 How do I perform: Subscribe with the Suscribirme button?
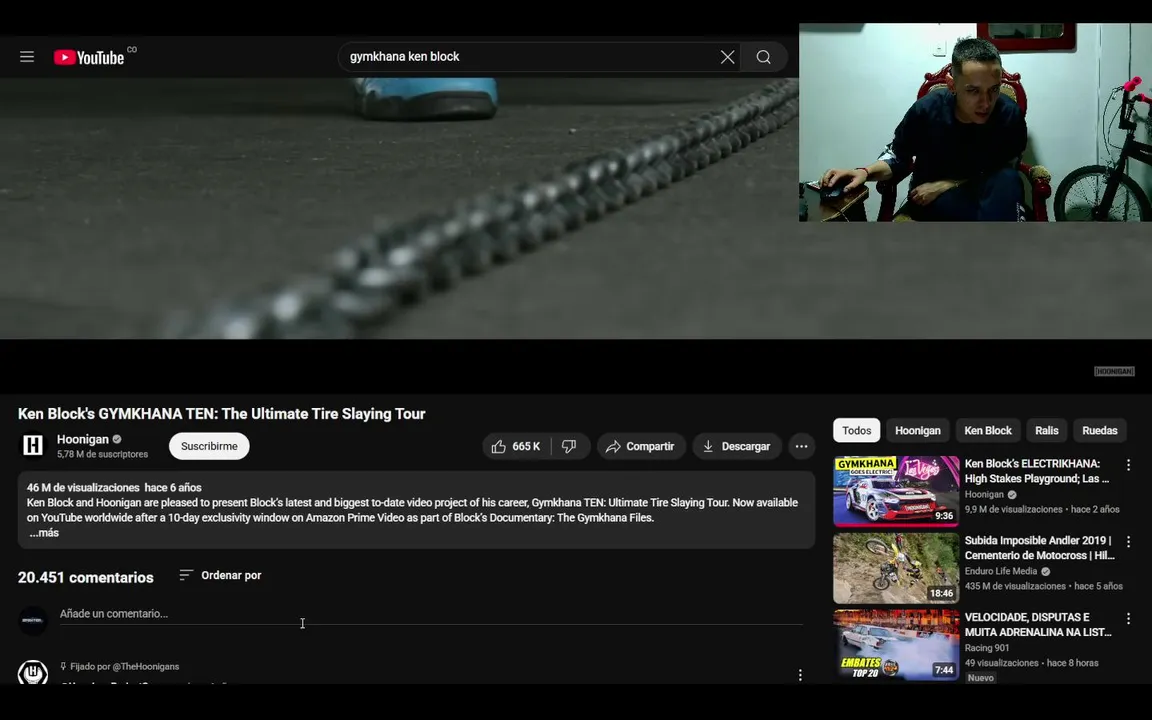(209, 446)
